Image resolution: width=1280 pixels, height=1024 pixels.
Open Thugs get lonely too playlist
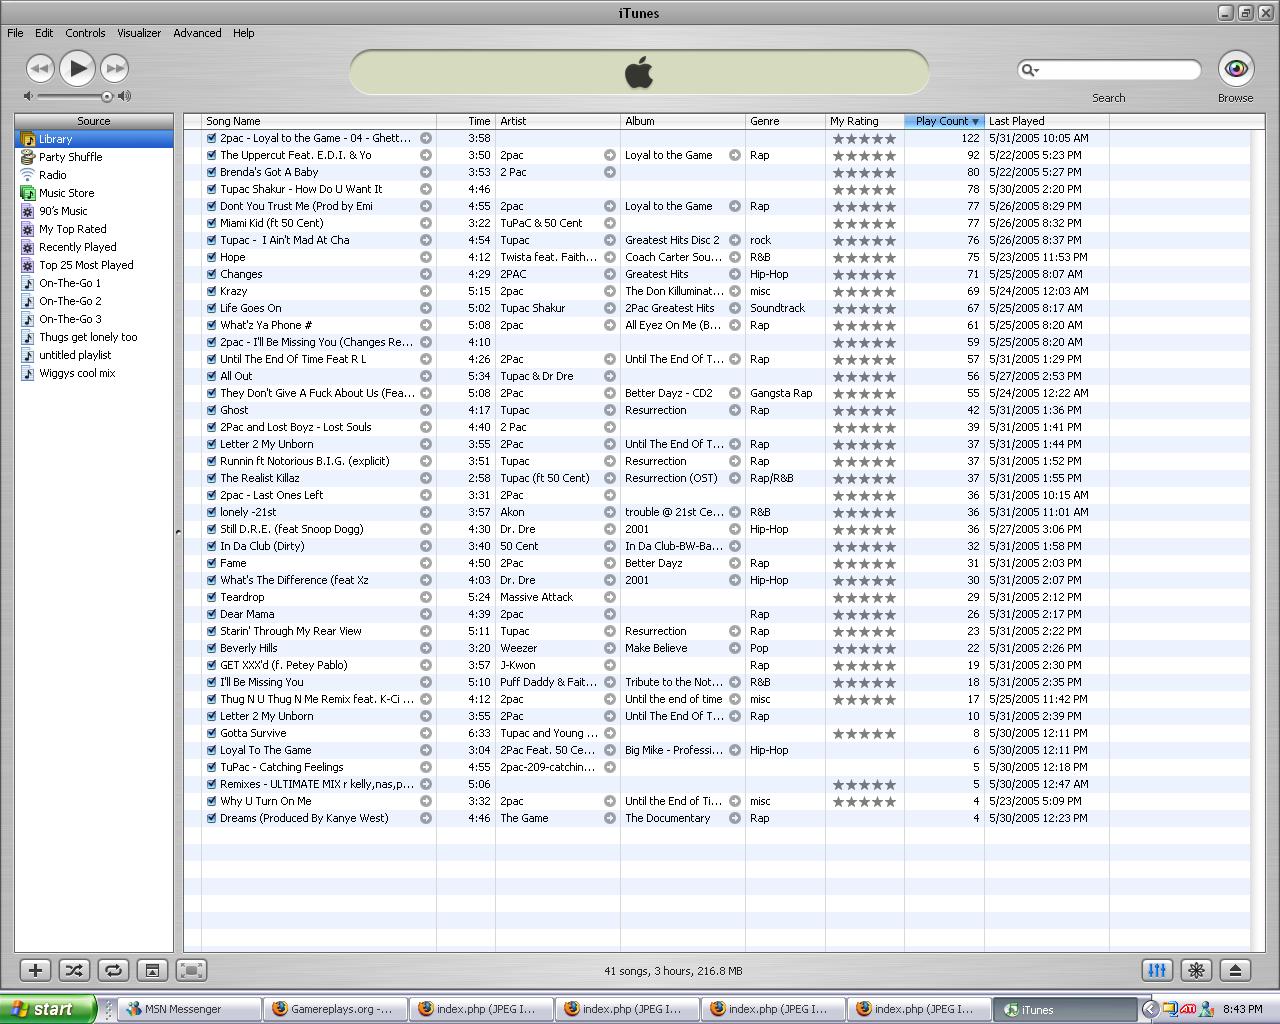(x=94, y=337)
